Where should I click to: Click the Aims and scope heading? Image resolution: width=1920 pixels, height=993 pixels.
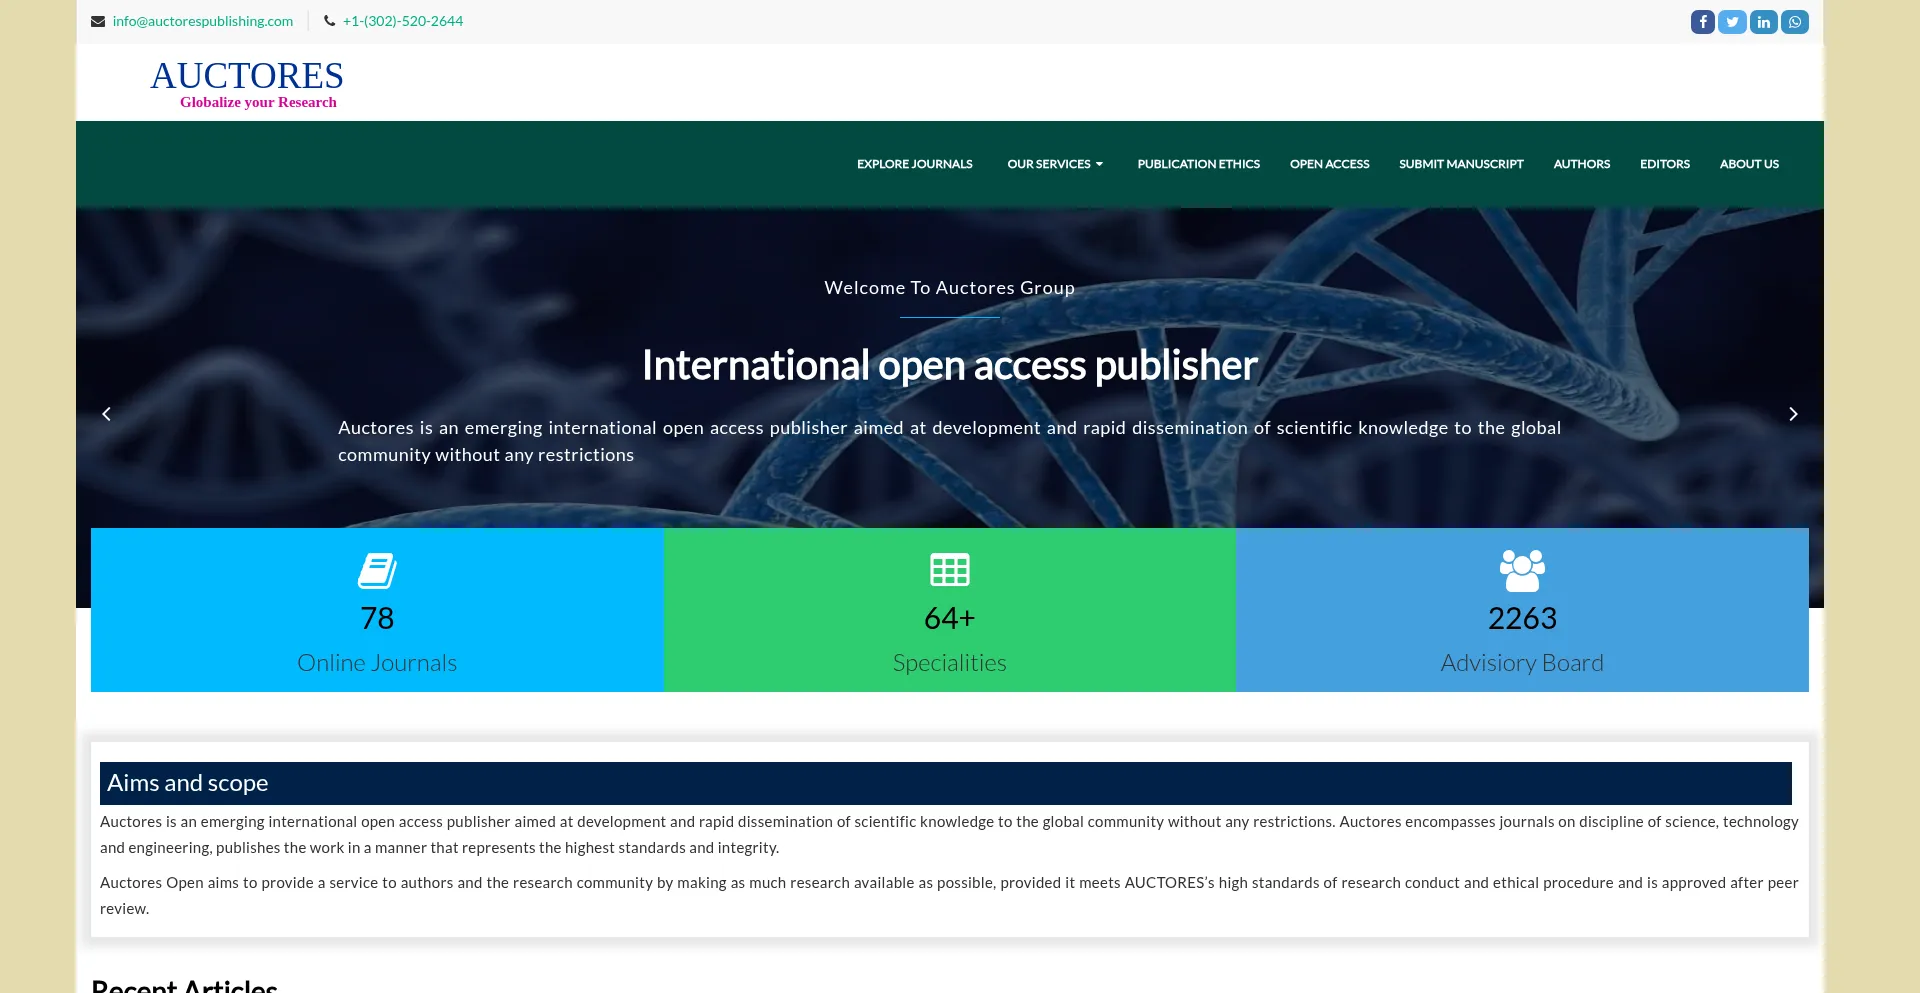[x=187, y=783]
